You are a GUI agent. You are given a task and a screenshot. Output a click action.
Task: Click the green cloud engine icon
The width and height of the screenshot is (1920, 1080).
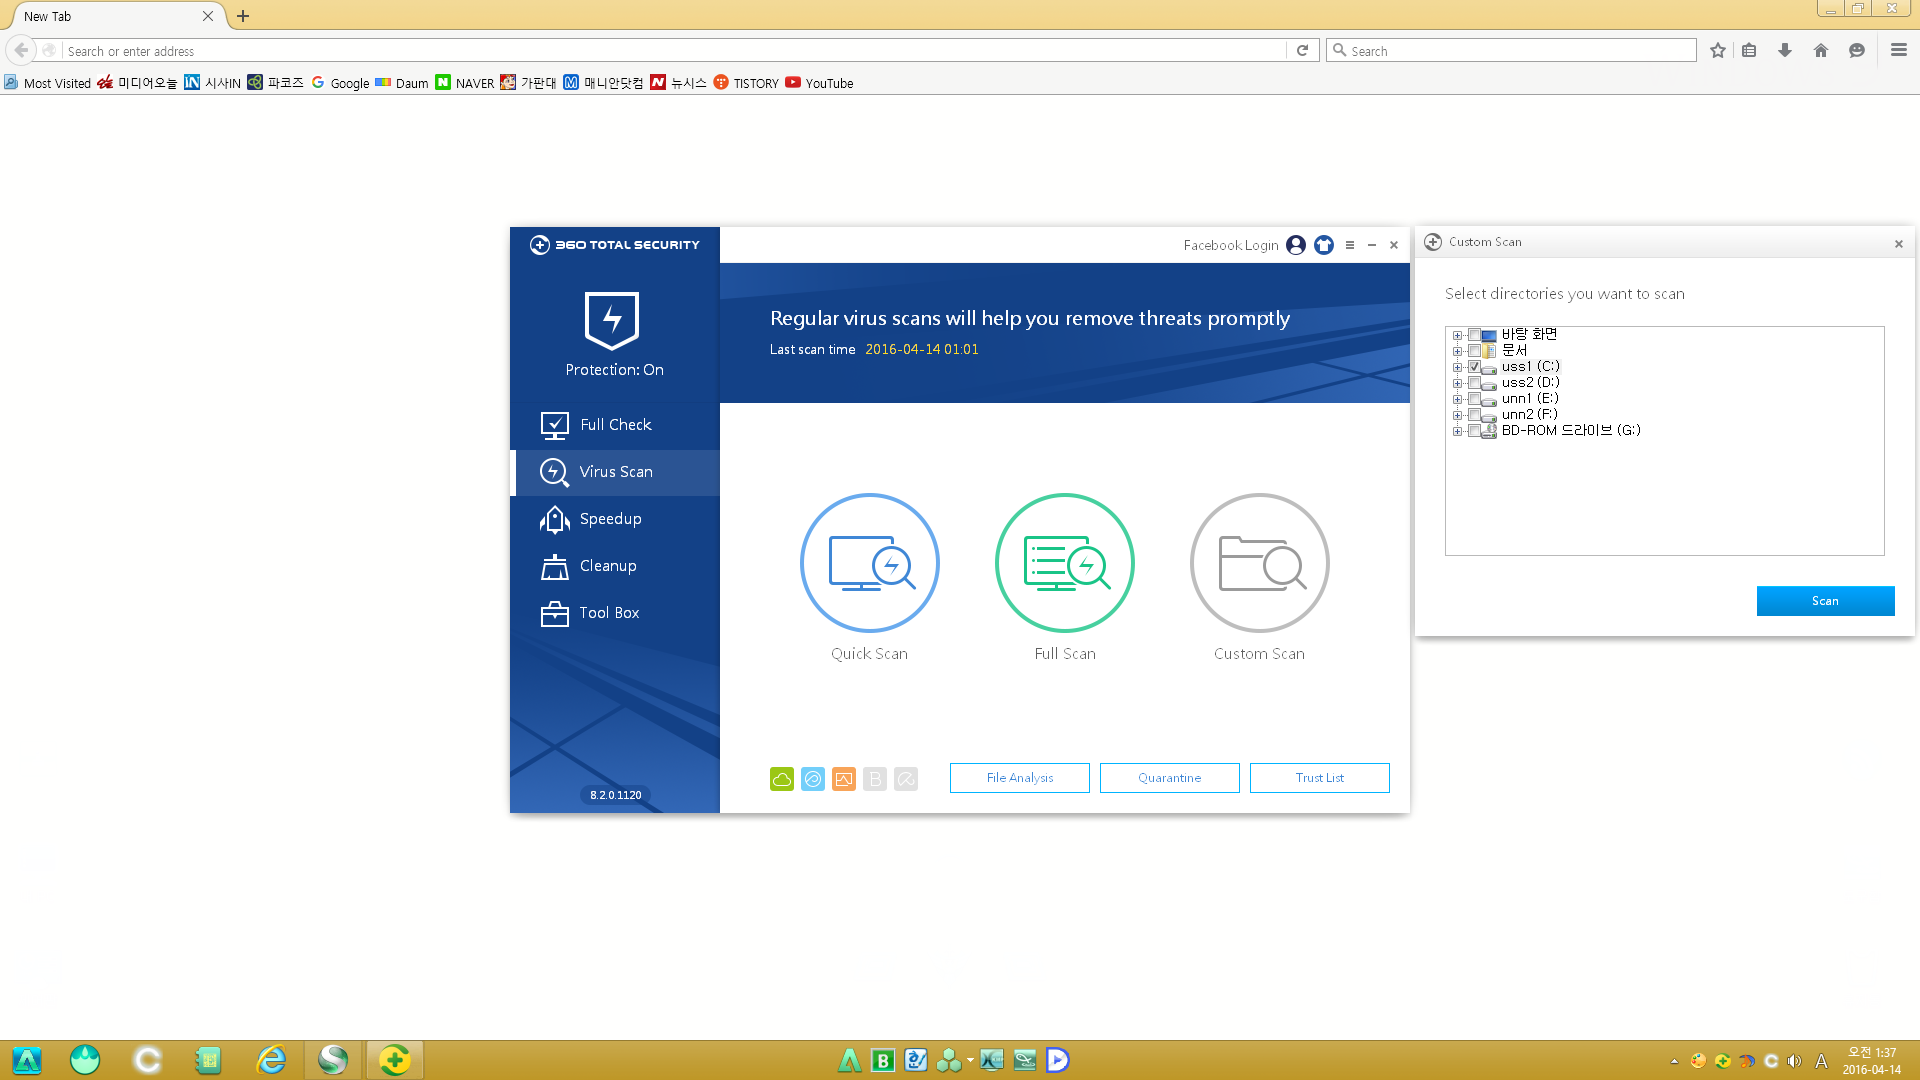tap(782, 779)
